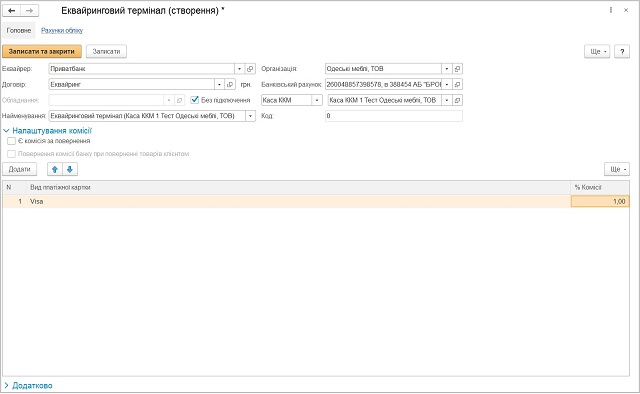The image size is (640, 394).
Task: Open the top Ще menu button
Action: (597, 51)
